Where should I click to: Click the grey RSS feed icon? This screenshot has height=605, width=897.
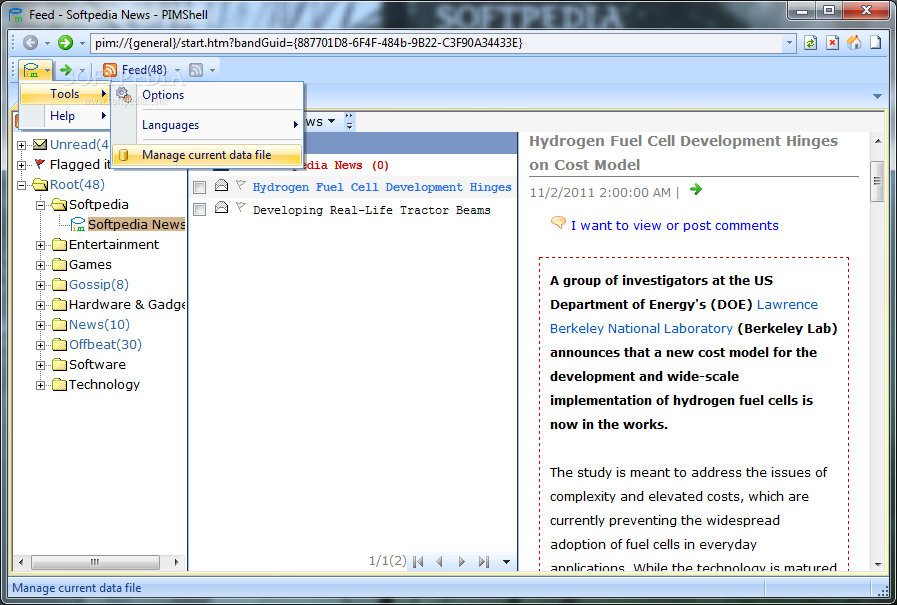[x=196, y=70]
